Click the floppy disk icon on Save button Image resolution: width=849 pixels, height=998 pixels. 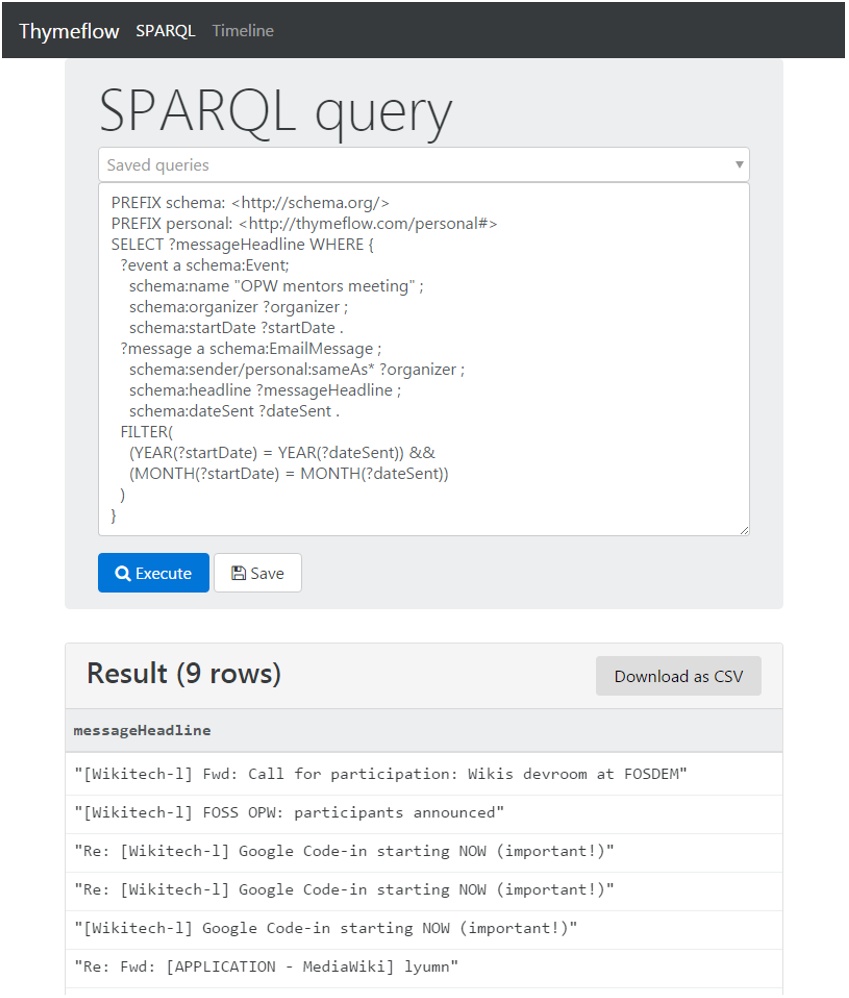237,572
